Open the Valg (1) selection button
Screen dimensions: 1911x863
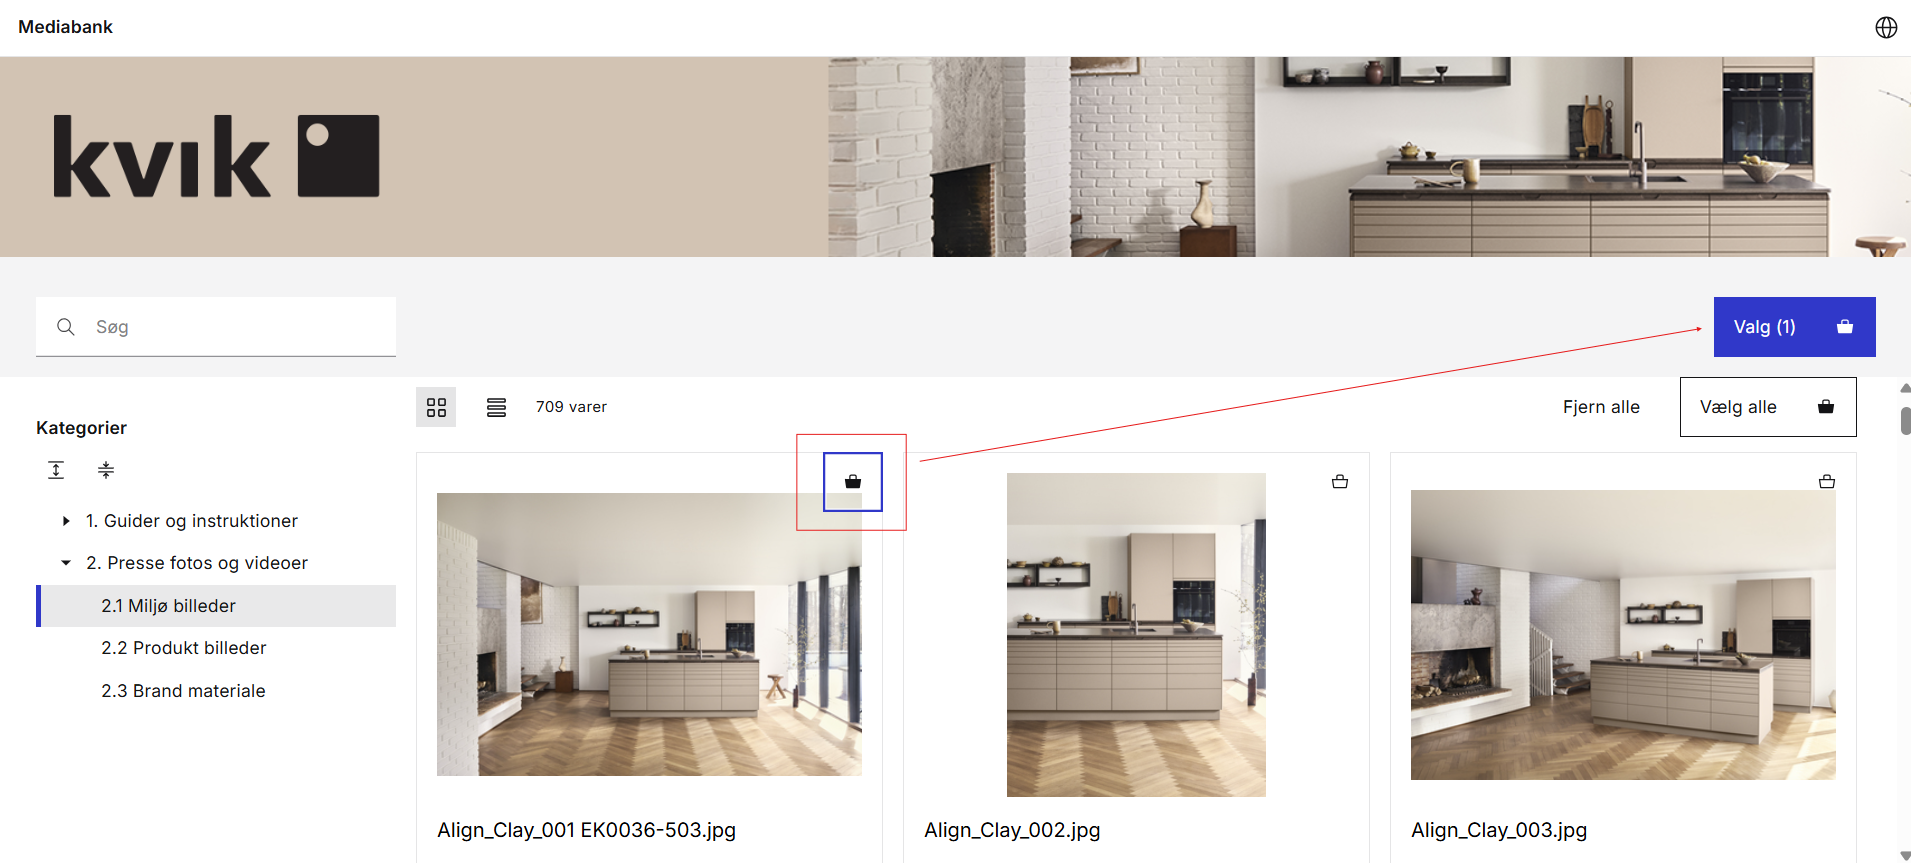coord(1794,327)
